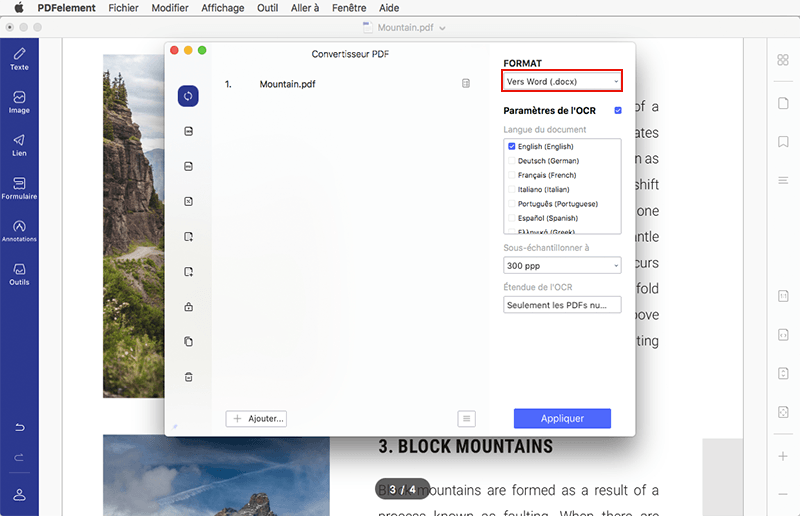This screenshot has width=800, height=516.
Task: Click the 3. BLOCK MOUNTAINS heading
Action: 465,447
